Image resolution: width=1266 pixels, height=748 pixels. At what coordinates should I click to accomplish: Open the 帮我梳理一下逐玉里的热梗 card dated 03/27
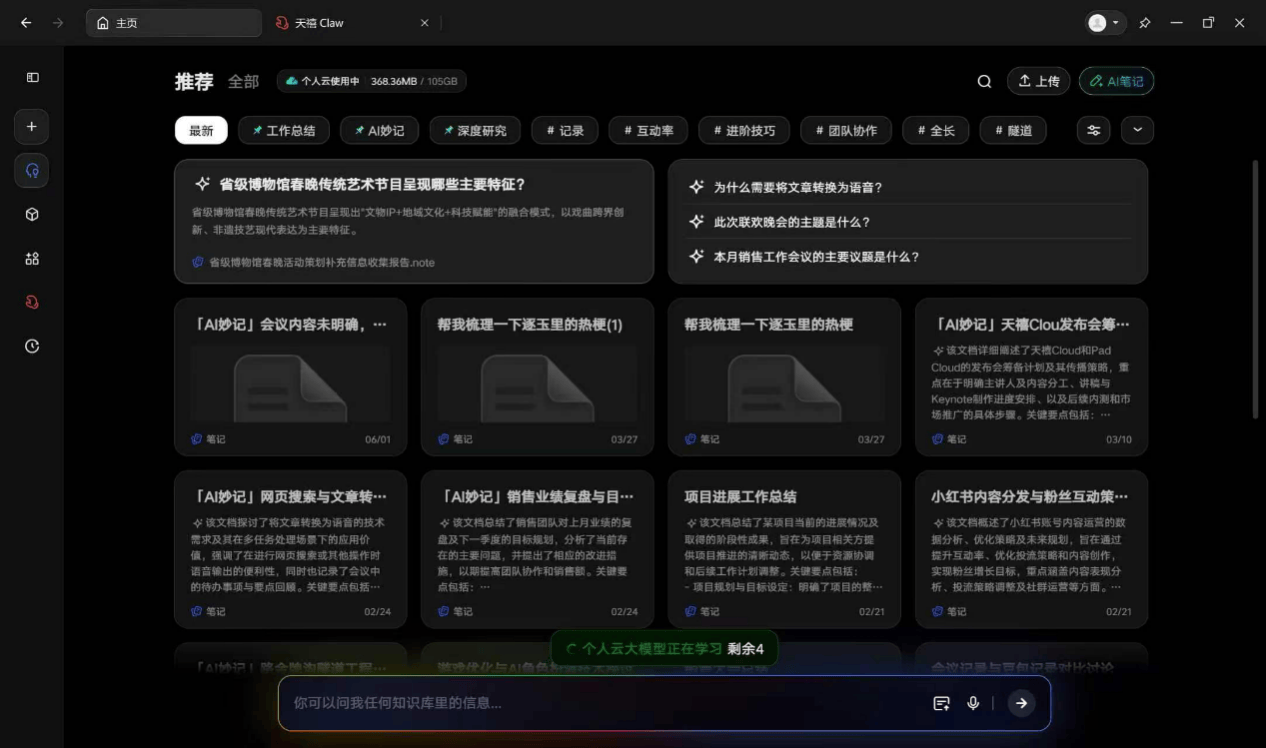point(784,377)
